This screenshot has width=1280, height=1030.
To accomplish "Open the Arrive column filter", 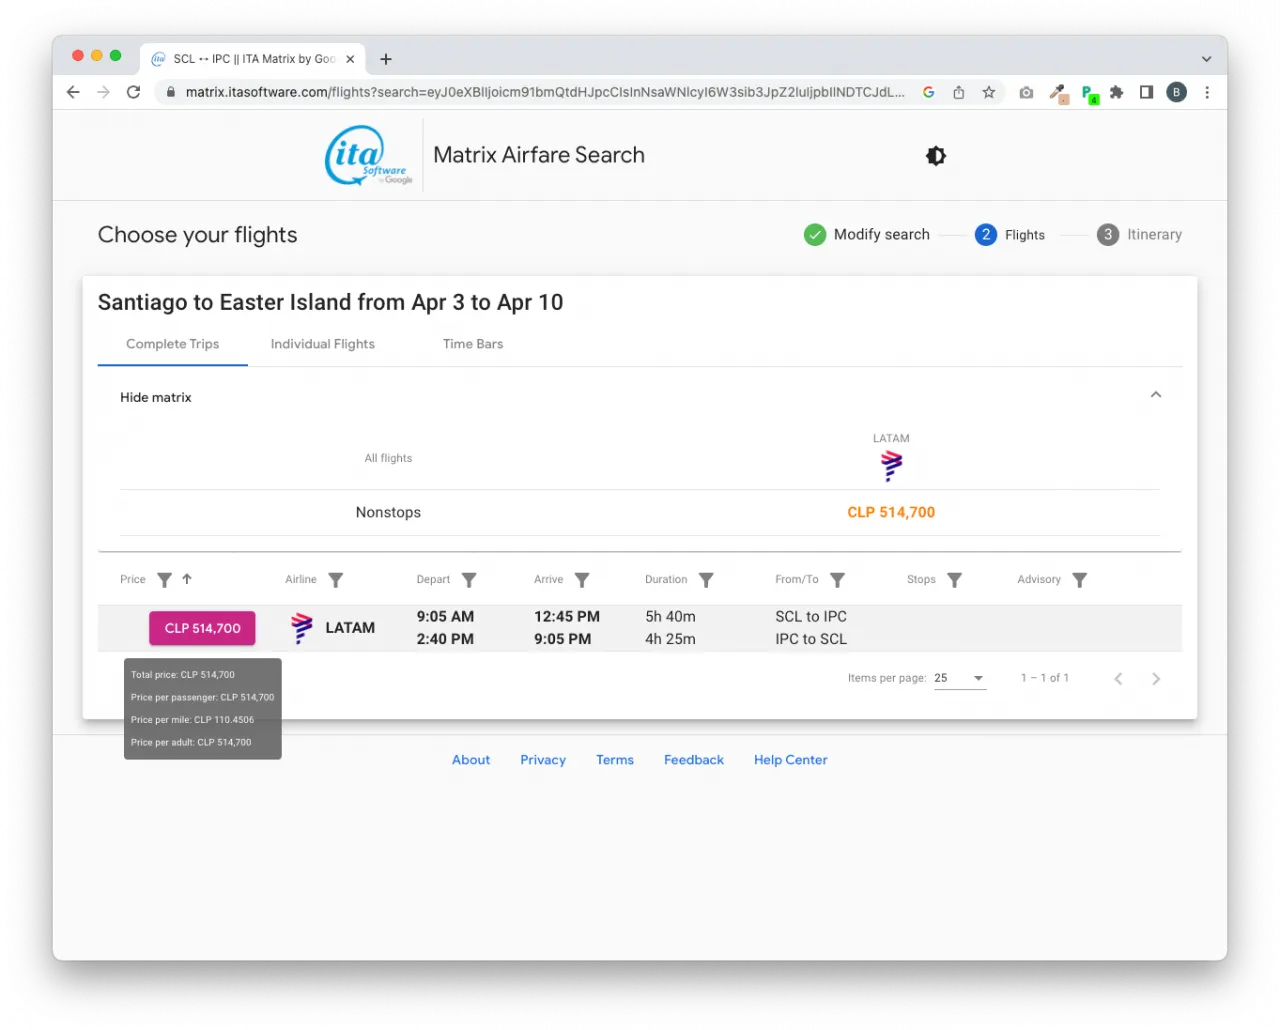I will coord(582,580).
